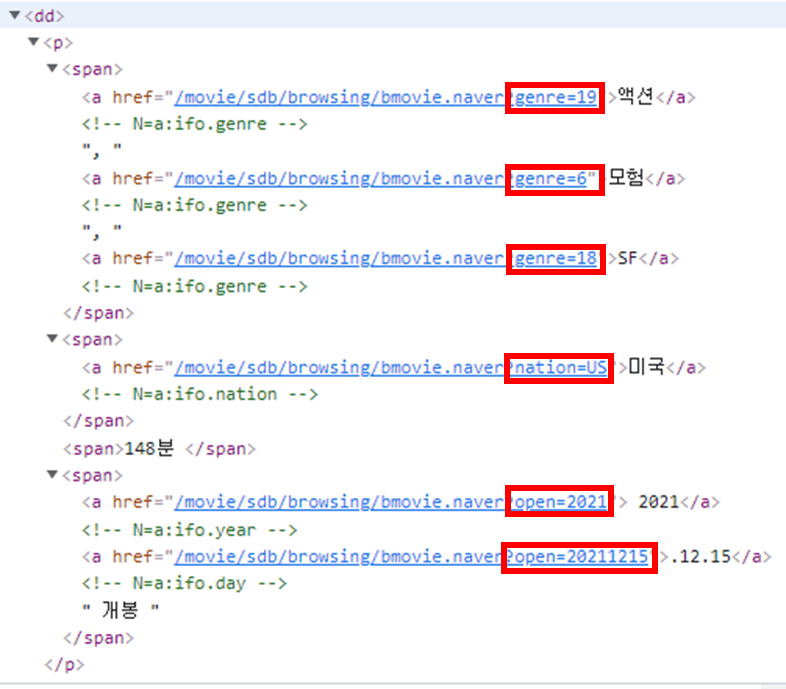Select the 모험 anchor text
Image resolution: width=786 pixels, height=689 pixels.
(x=626, y=178)
